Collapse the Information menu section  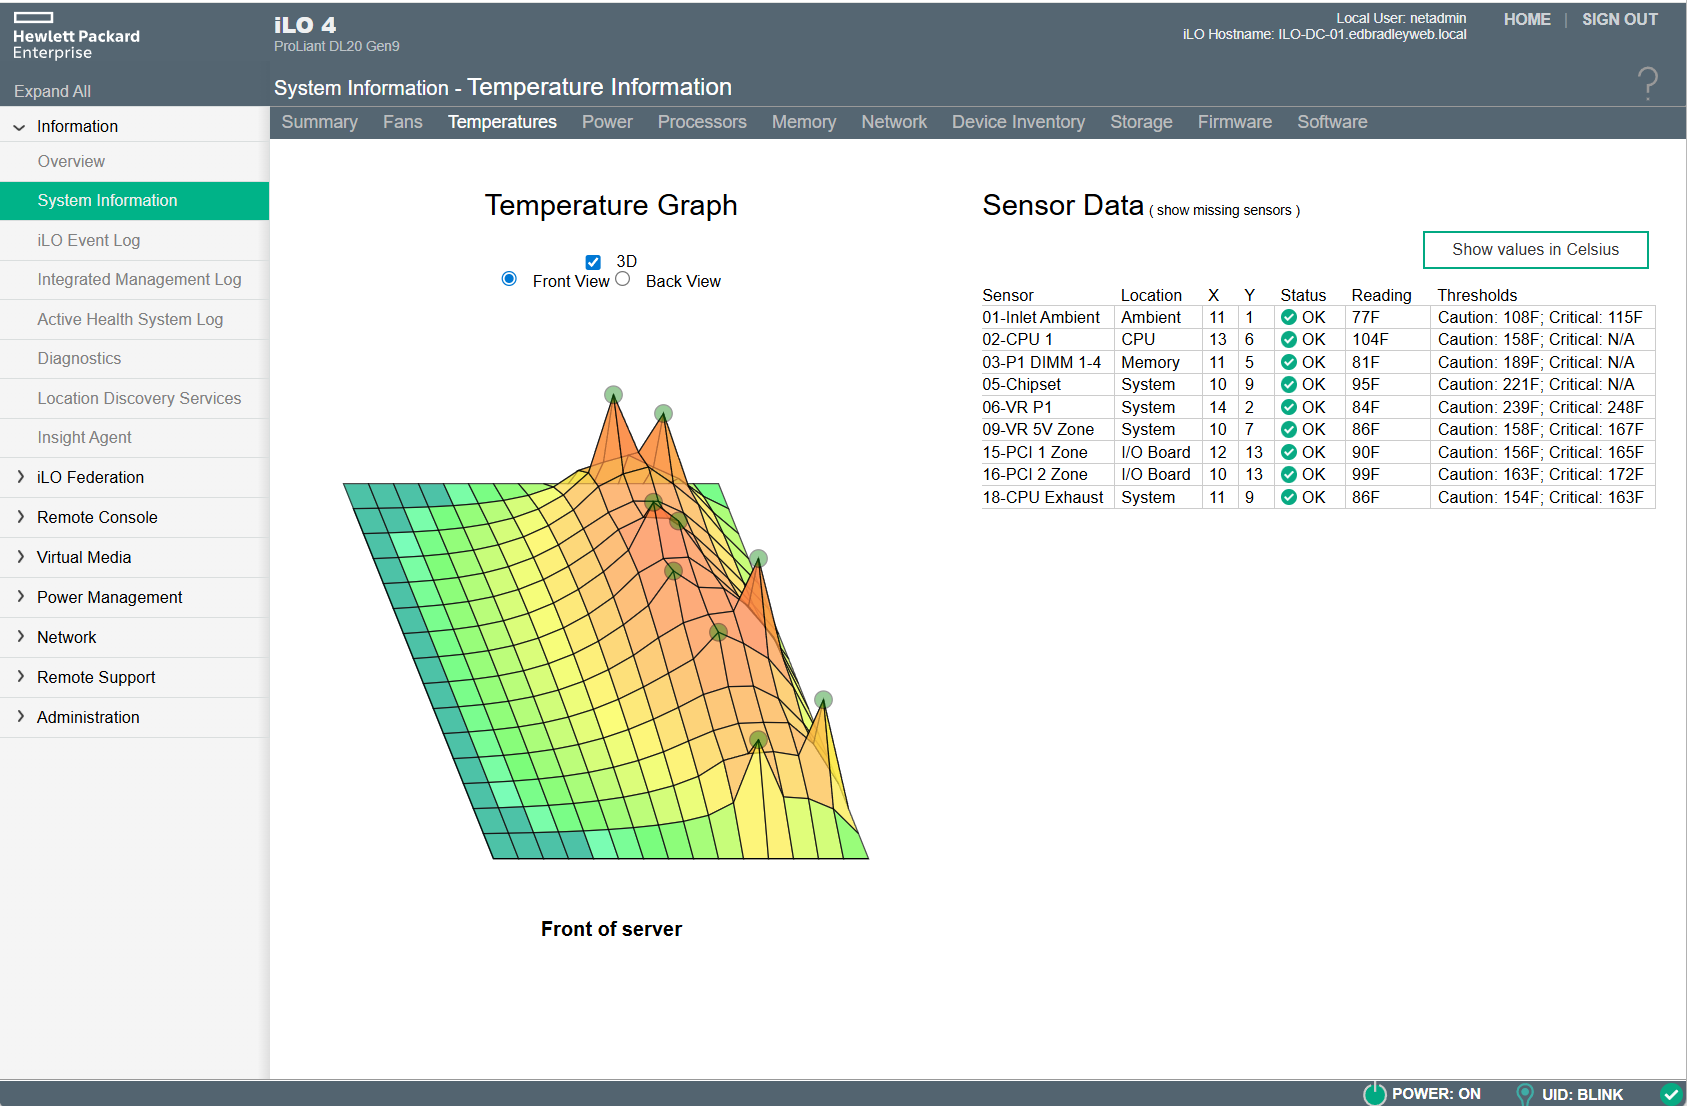[x=19, y=127]
